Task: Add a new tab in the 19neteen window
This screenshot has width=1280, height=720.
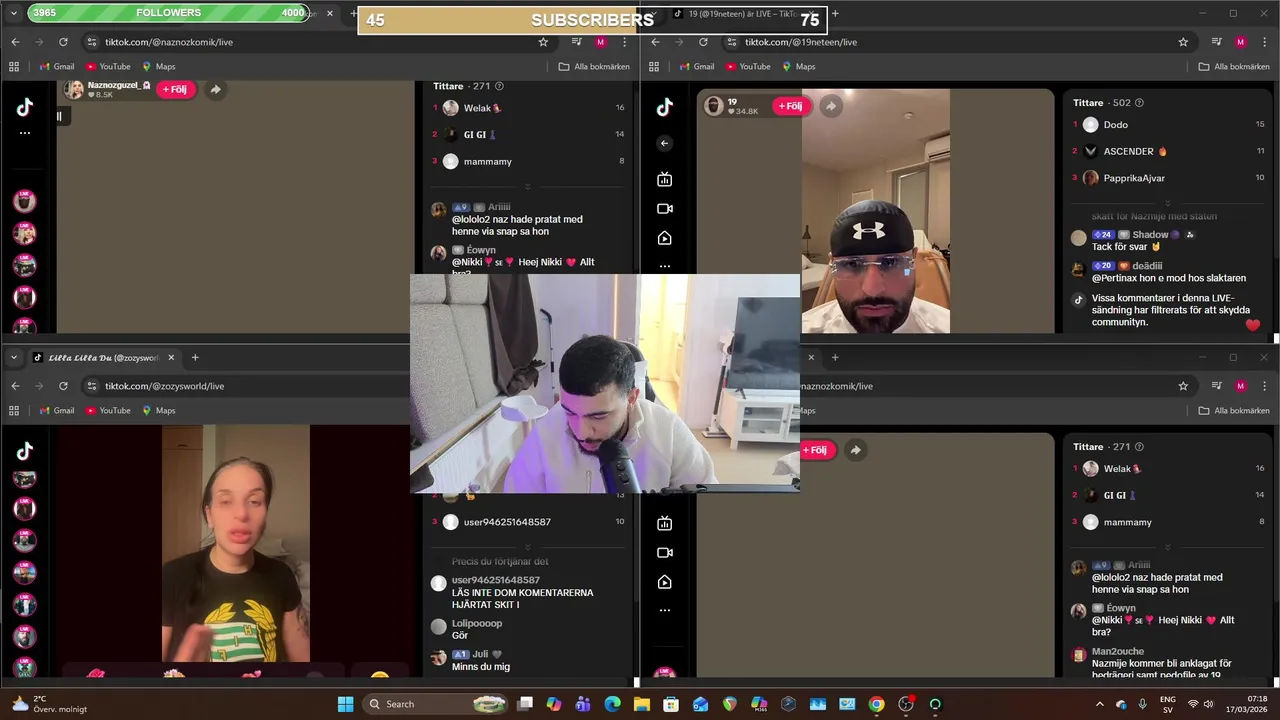Action: [x=835, y=14]
